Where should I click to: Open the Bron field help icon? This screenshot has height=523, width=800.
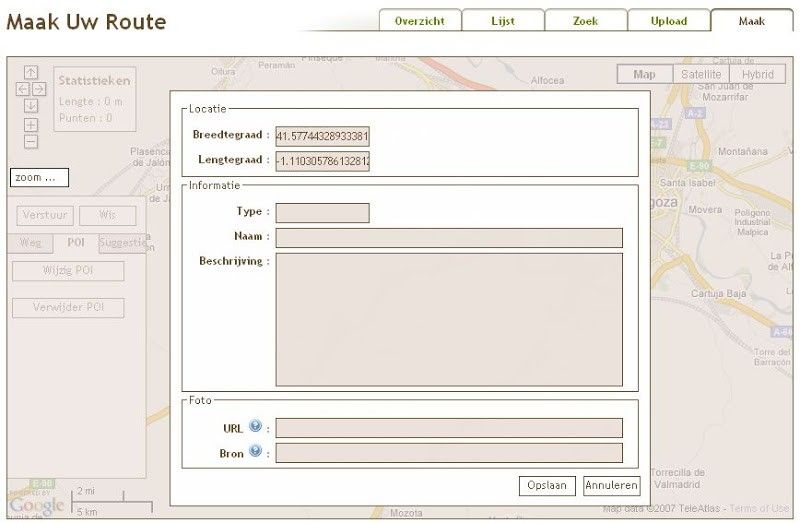[x=256, y=451]
